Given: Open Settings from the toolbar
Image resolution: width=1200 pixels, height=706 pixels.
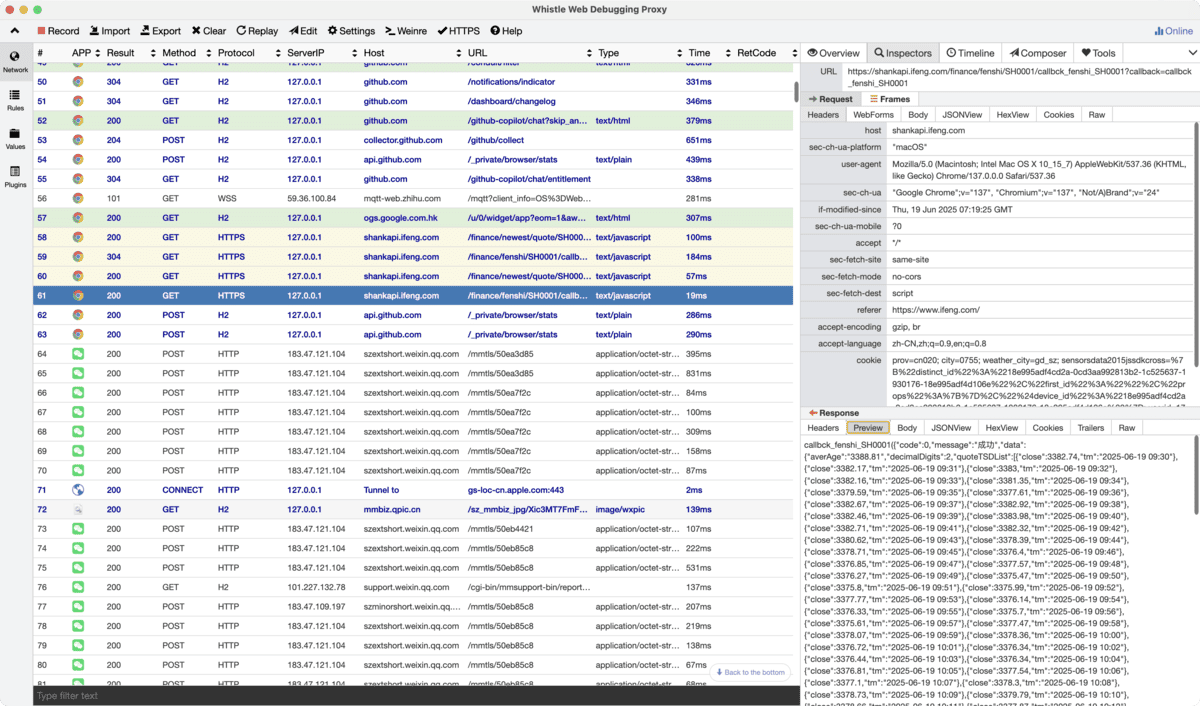Looking at the screenshot, I should [x=351, y=31].
